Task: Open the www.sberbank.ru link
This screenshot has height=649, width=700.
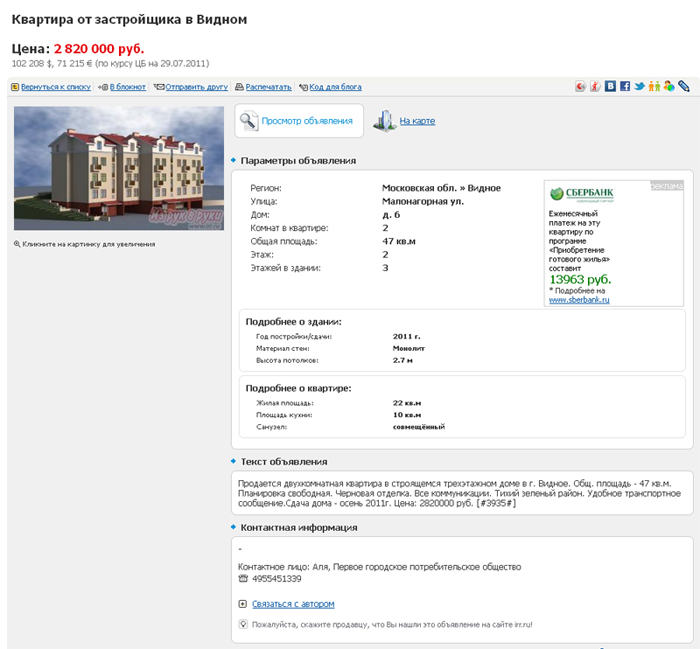Action: click(x=579, y=300)
